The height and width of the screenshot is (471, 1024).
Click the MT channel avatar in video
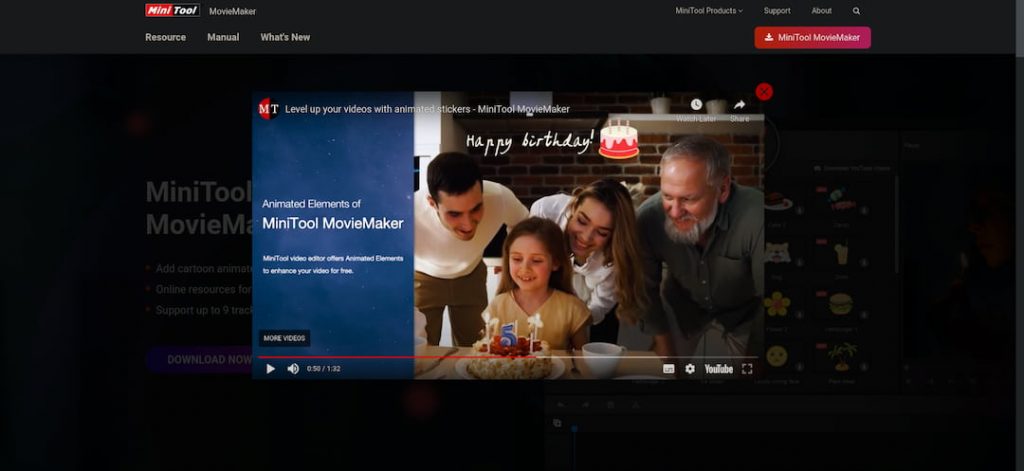click(268, 108)
